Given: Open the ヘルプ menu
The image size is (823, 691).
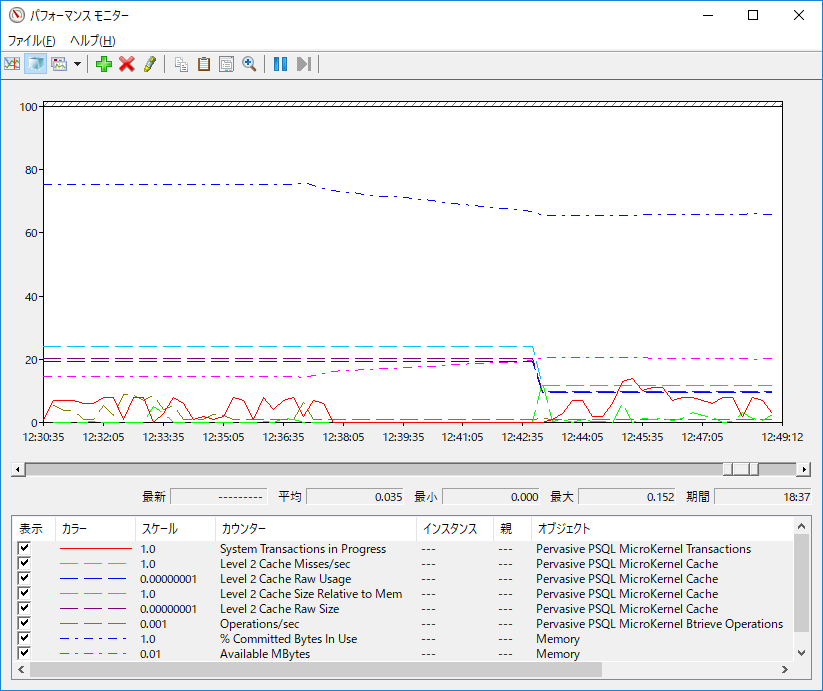Looking at the screenshot, I should (x=92, y=41).
